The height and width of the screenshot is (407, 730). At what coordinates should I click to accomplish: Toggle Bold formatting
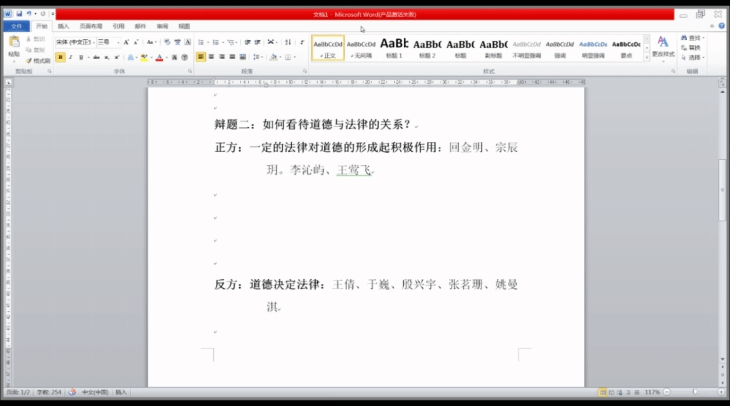pyautogui.click(x=60, y=57)
